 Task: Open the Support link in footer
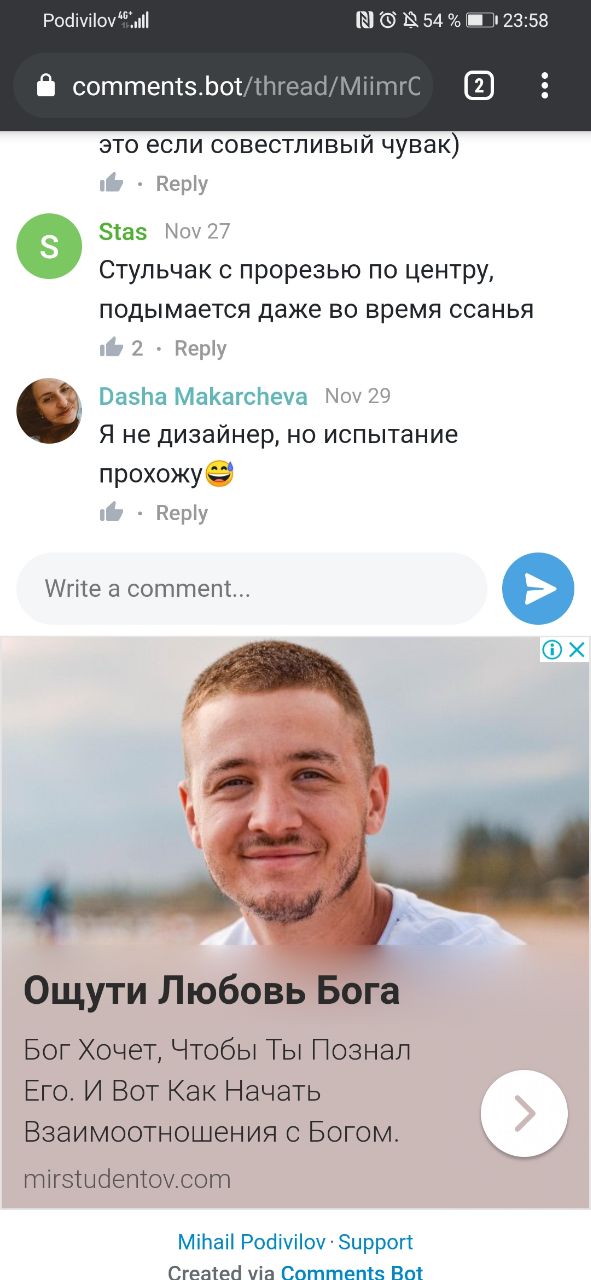pyautogui.click(x=375, y=1242)
